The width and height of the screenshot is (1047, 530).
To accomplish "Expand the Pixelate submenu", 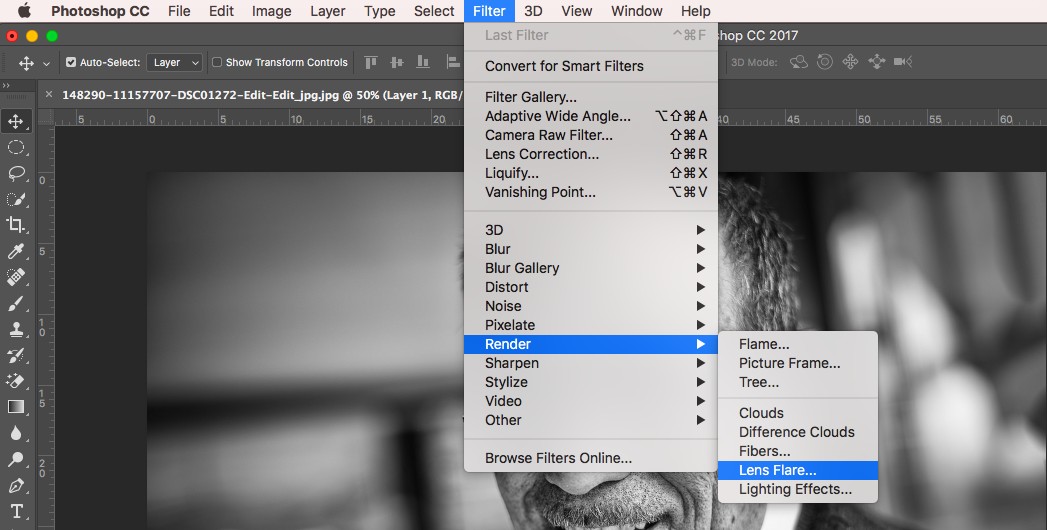I will pos(591,325).
